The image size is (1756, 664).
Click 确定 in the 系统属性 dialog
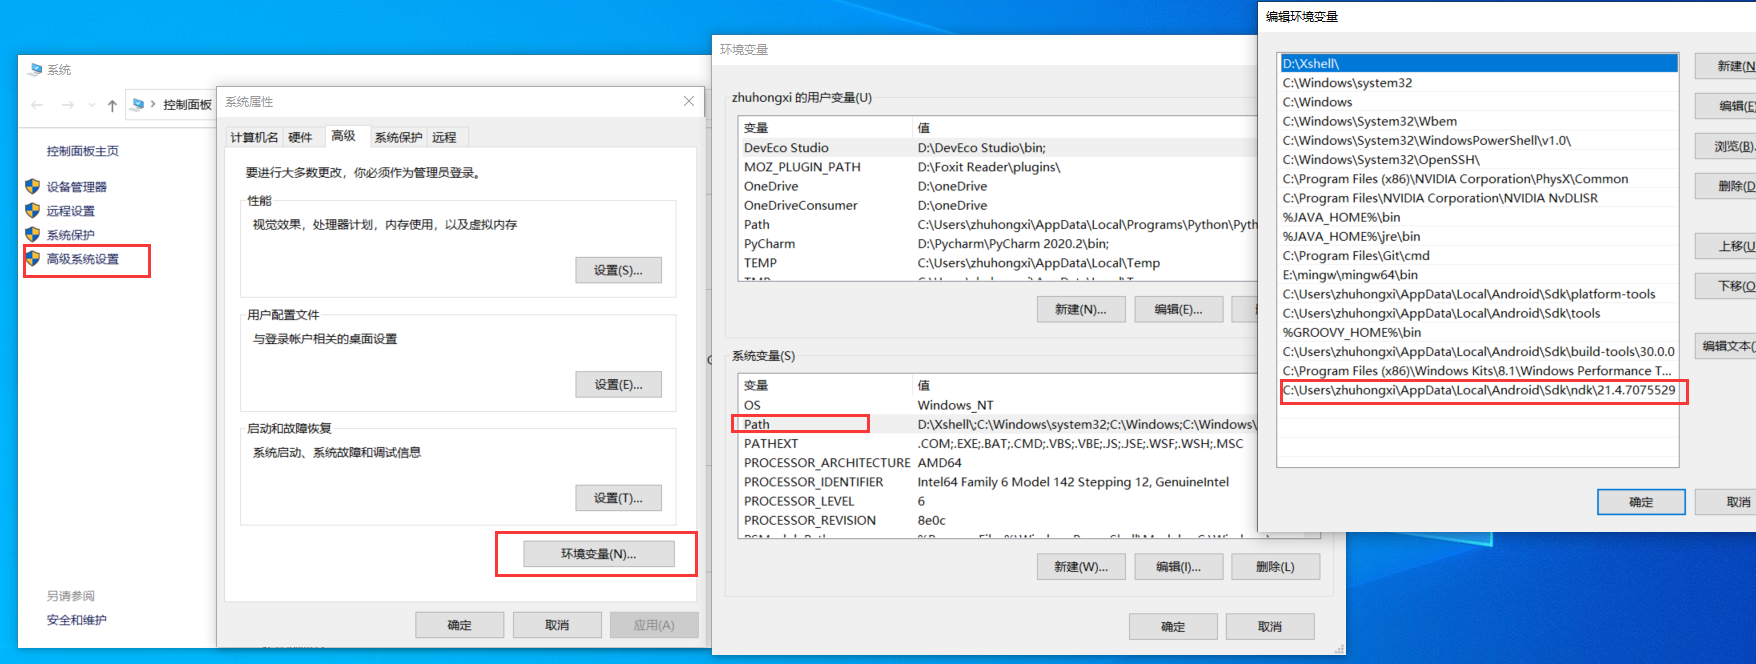coord(459,625)
